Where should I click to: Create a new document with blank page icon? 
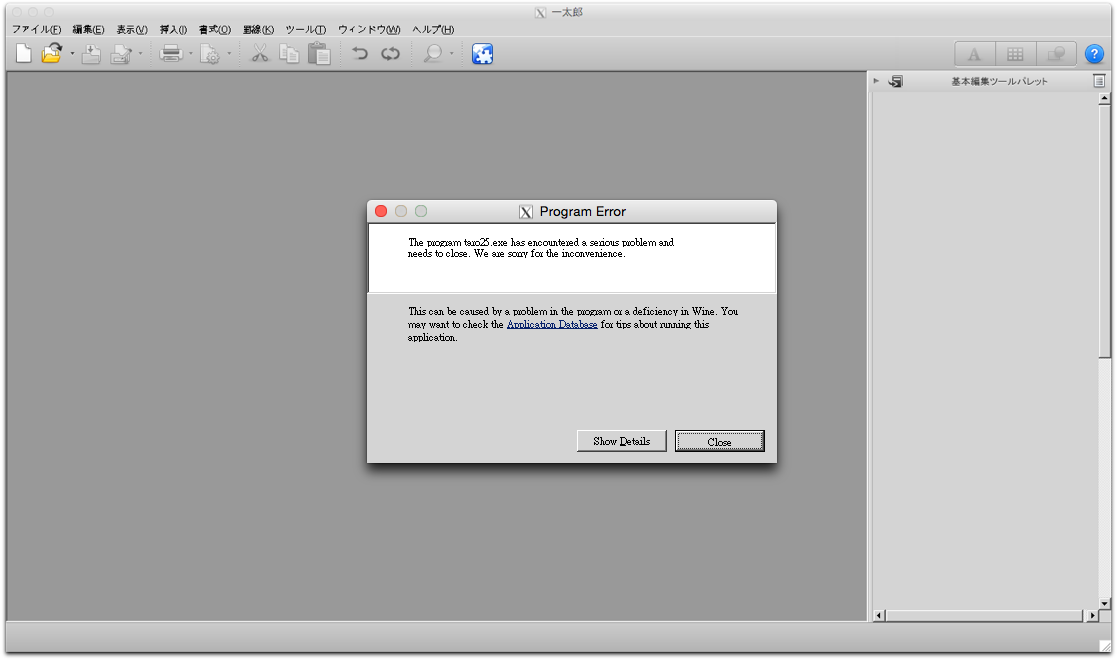pos(24,53)
